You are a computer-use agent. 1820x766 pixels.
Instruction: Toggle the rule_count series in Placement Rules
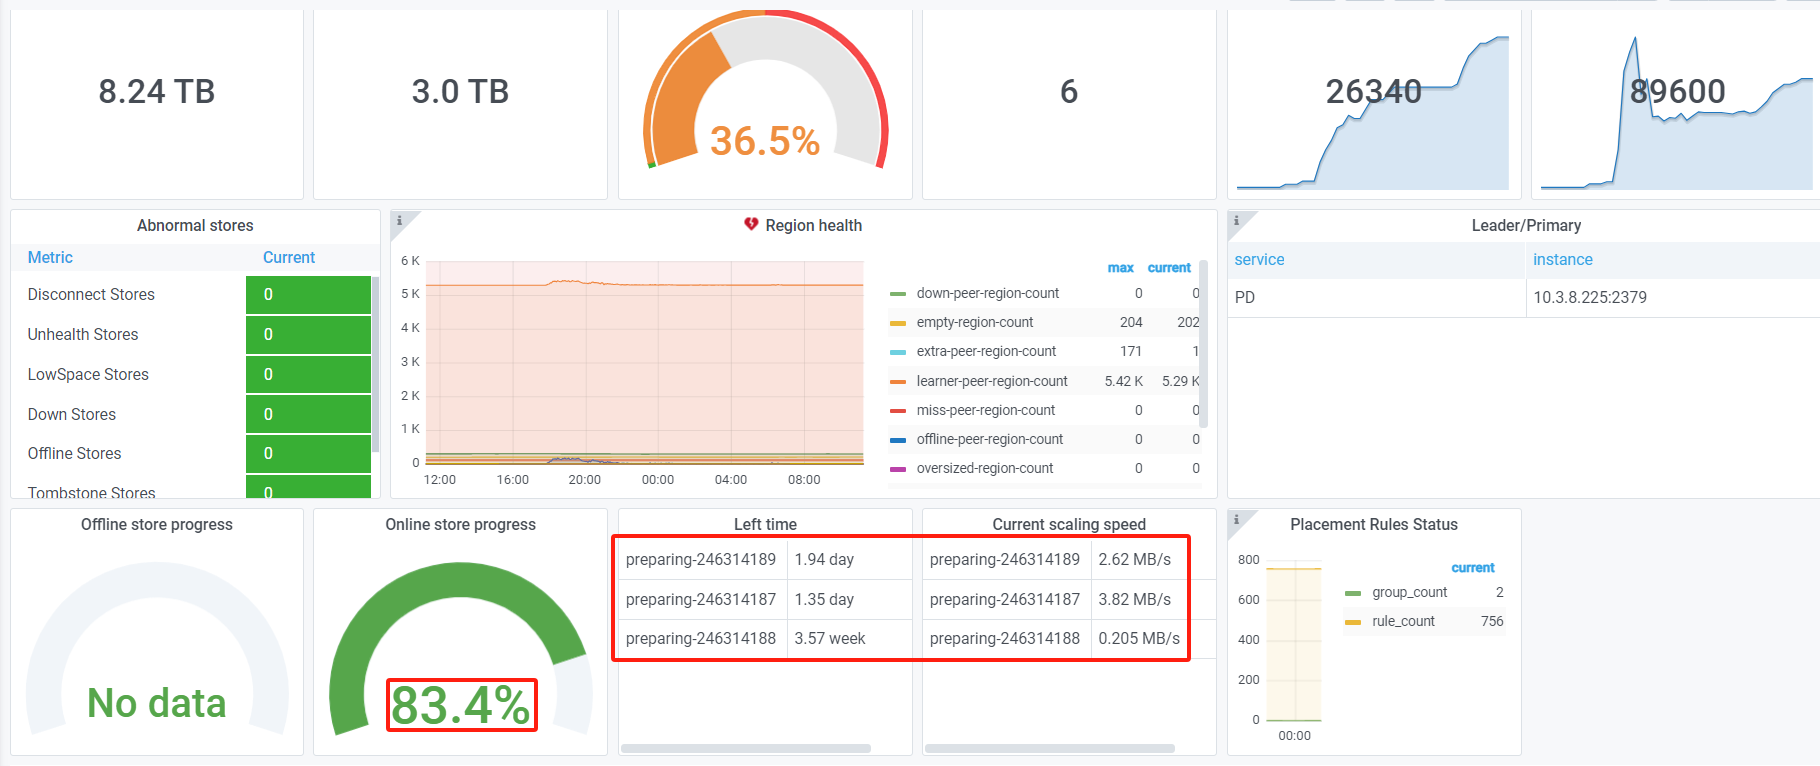point(1402,621)
